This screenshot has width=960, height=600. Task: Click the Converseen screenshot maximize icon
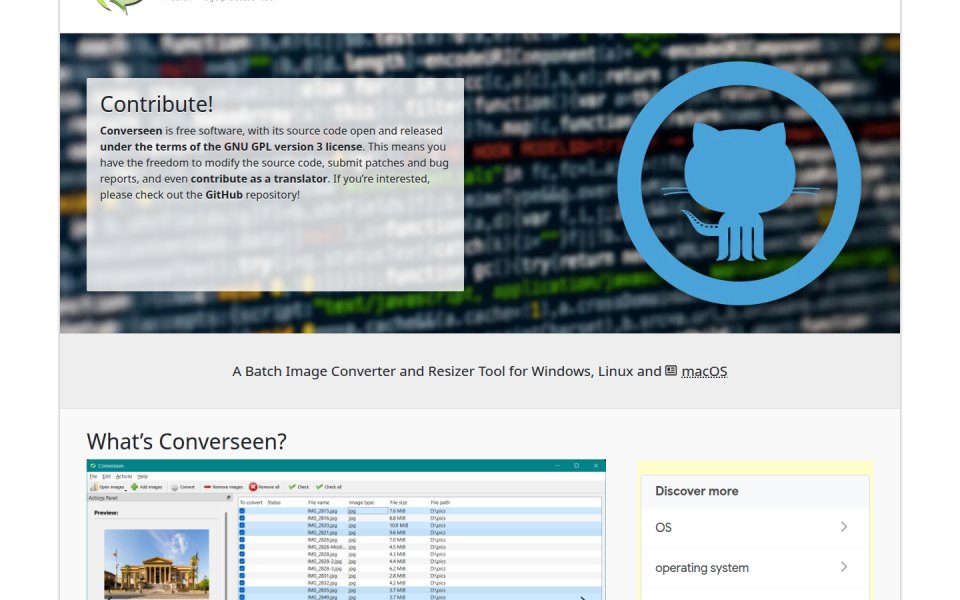pyautogui.click(x=577, y=466)
